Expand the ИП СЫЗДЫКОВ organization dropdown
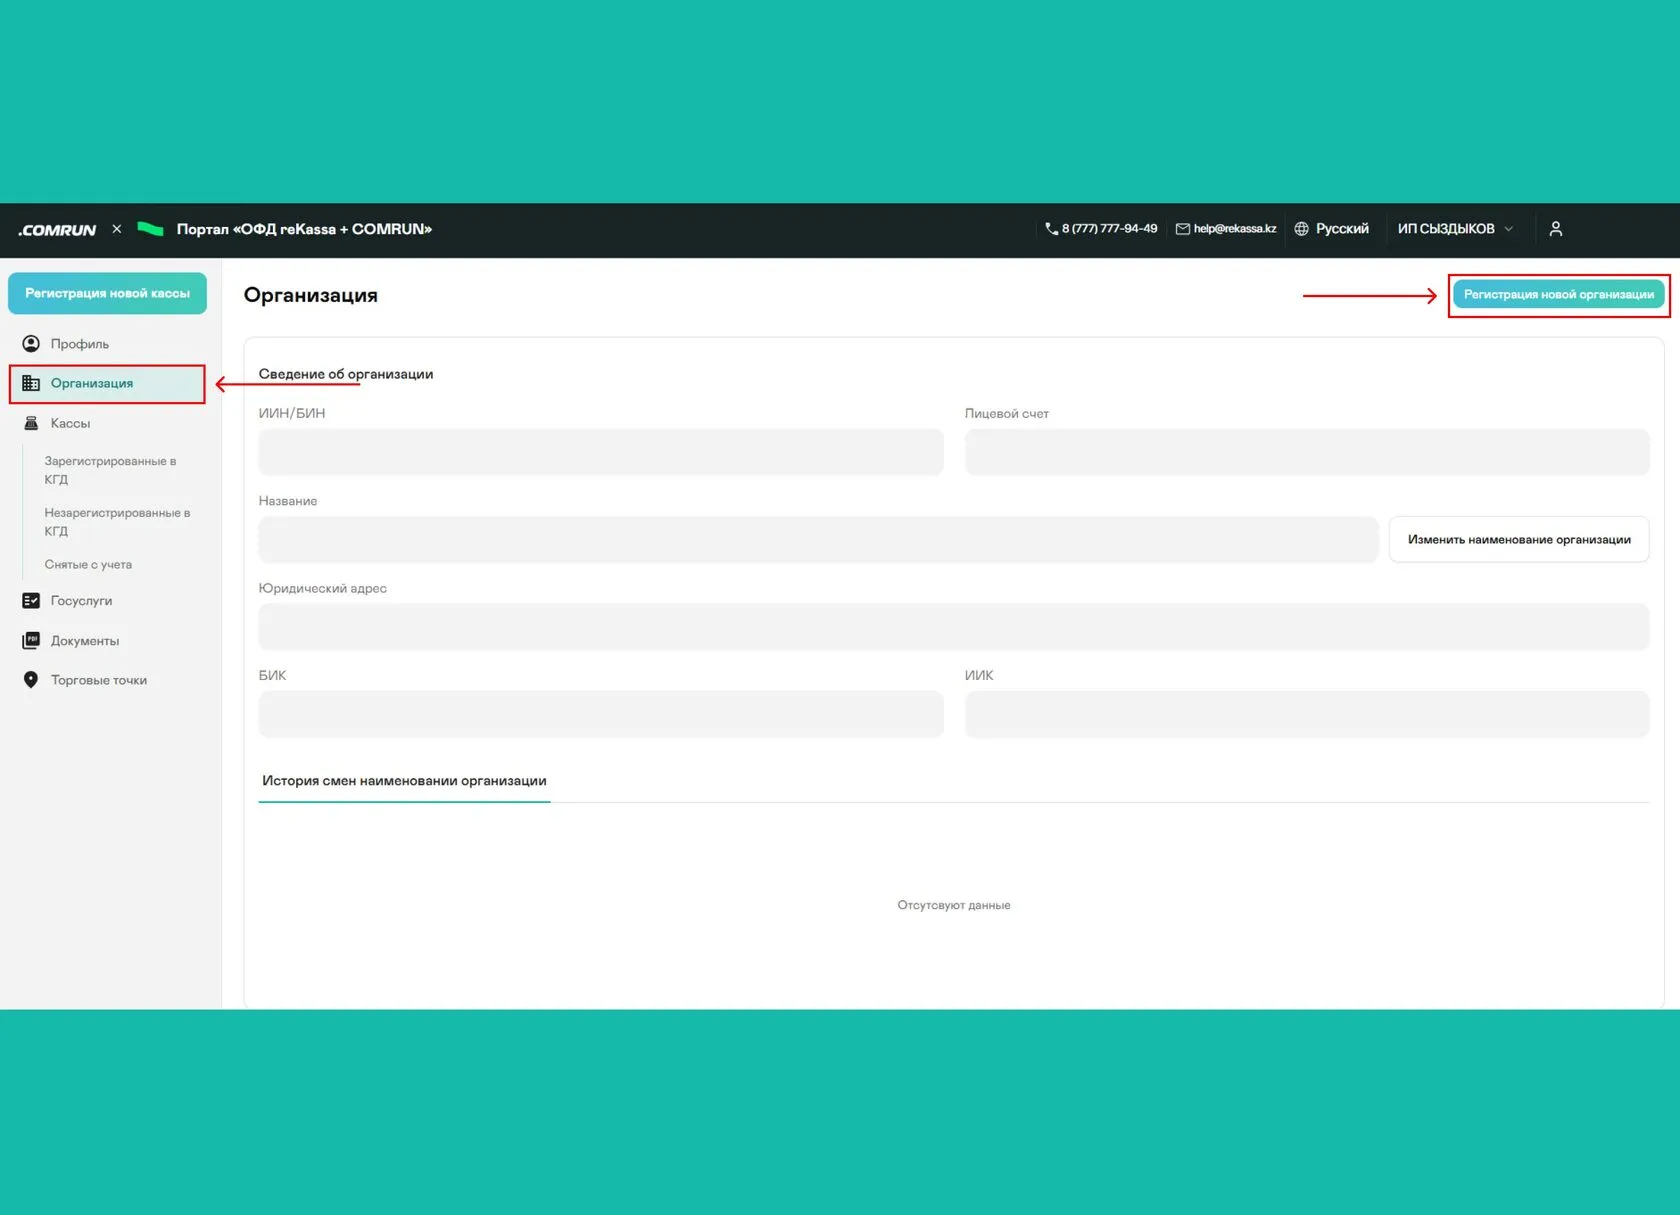 [x=1455, y=229]
